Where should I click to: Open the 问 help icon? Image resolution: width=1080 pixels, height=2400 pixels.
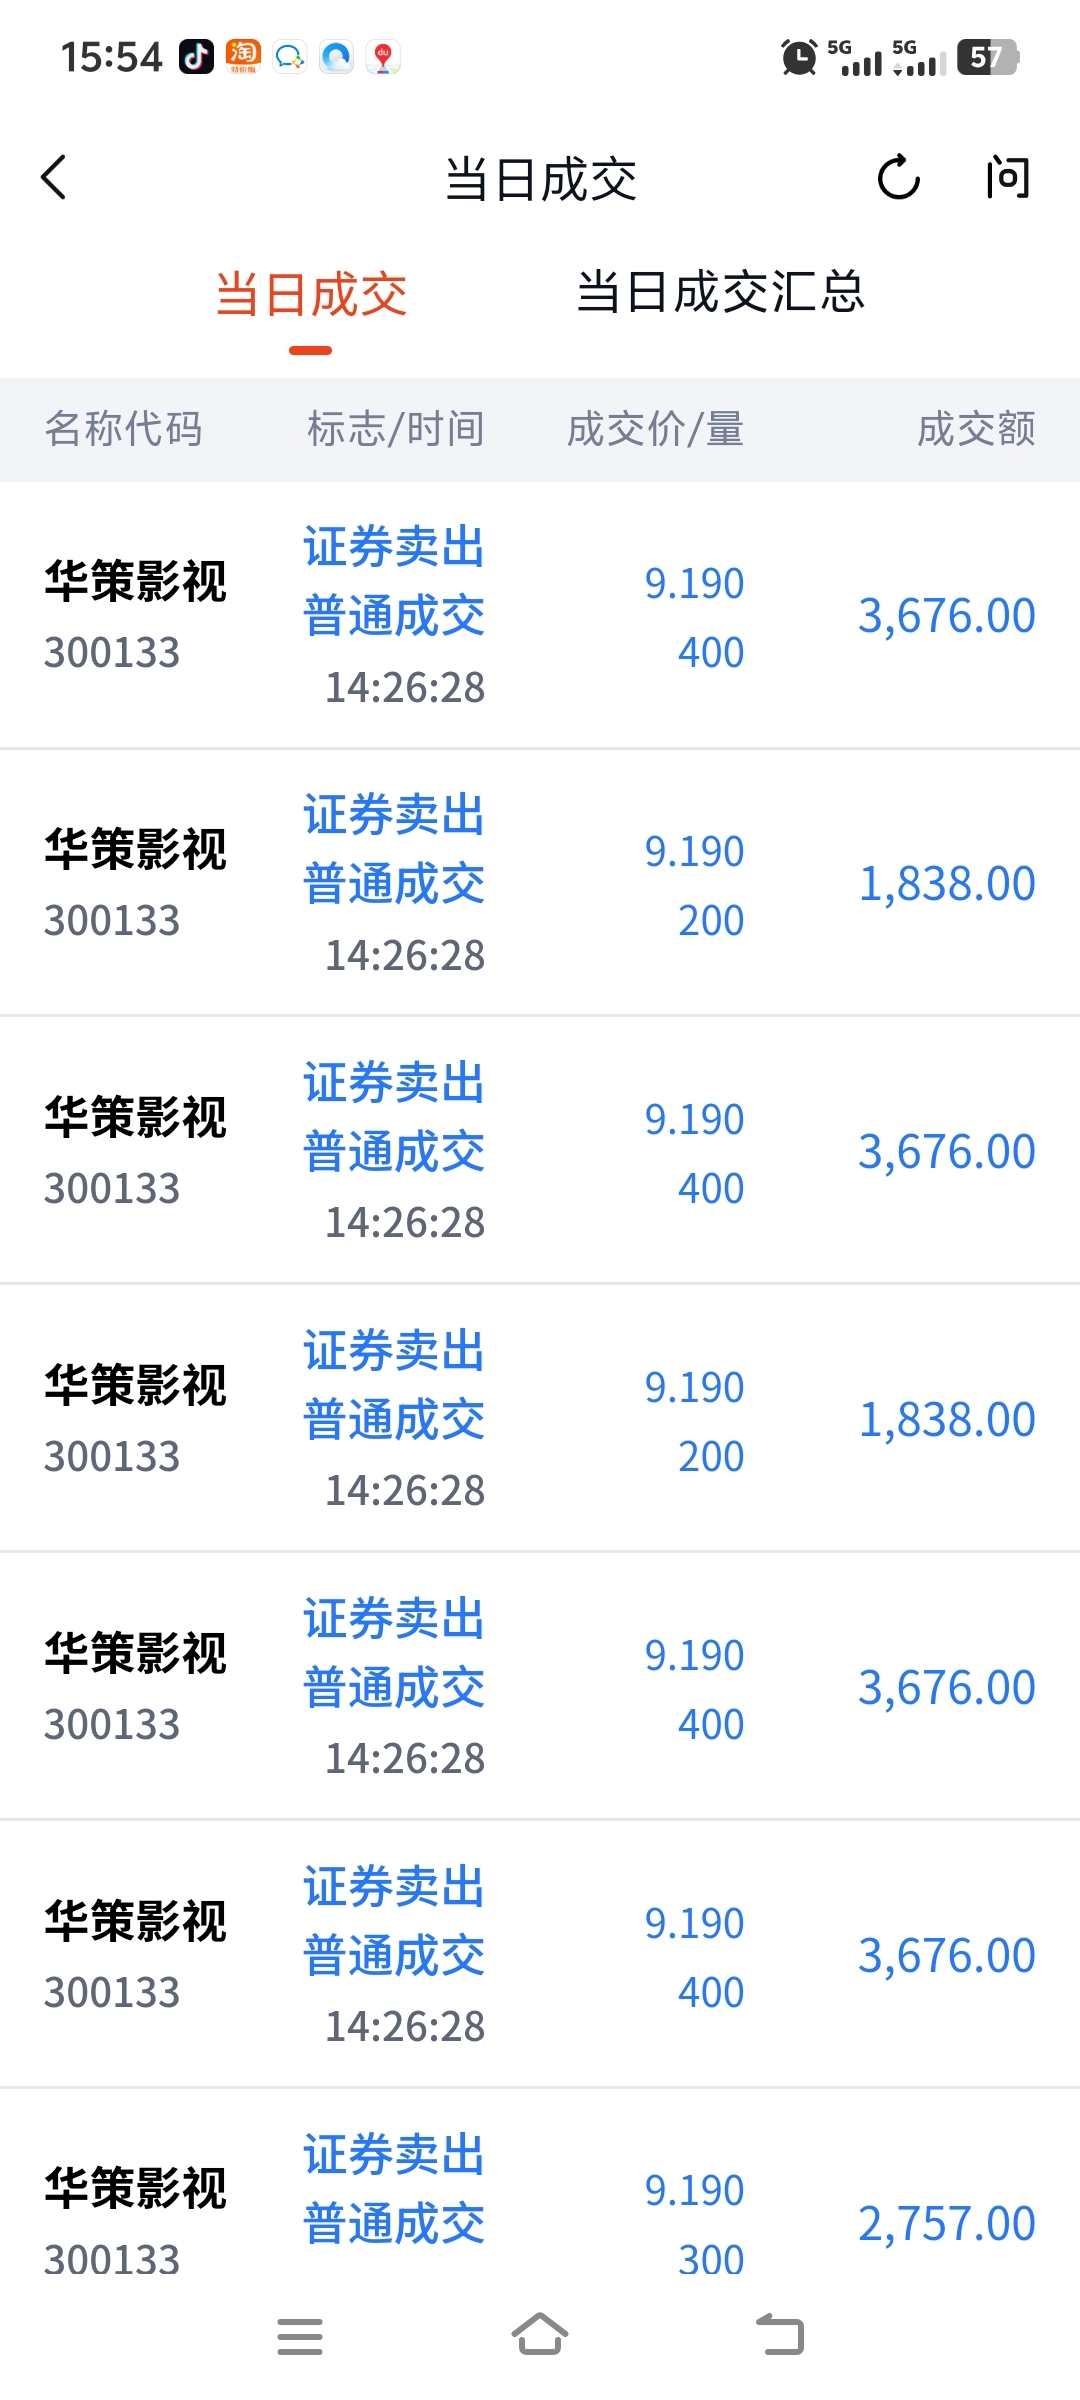(1007, 178)
